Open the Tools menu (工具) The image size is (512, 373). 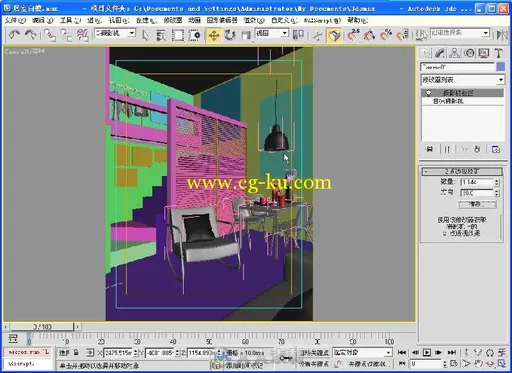click(x=70, y=21)
